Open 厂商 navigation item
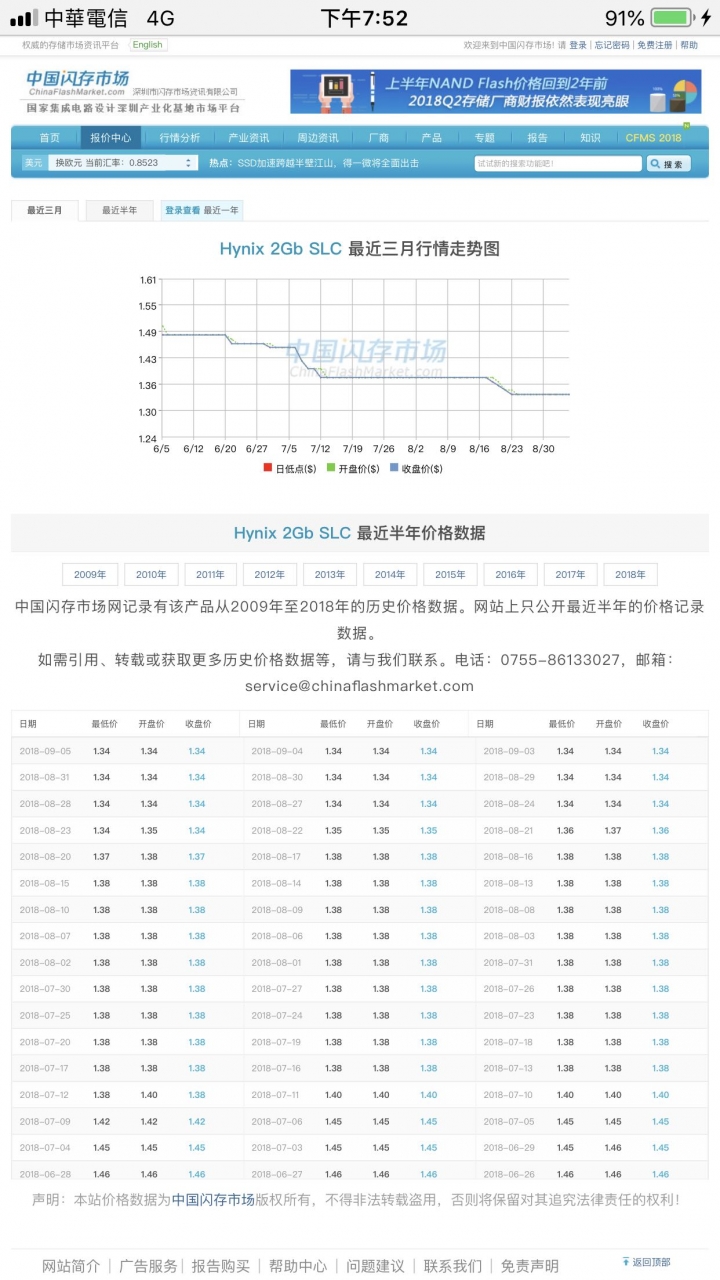This screenshot has width=720, height=1280. 379,138
